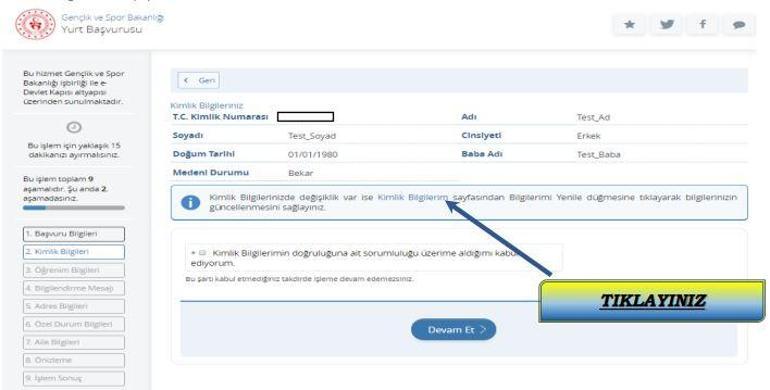Click the "yaklaşık 15 dakikanızı" time note

click(74, 150)
